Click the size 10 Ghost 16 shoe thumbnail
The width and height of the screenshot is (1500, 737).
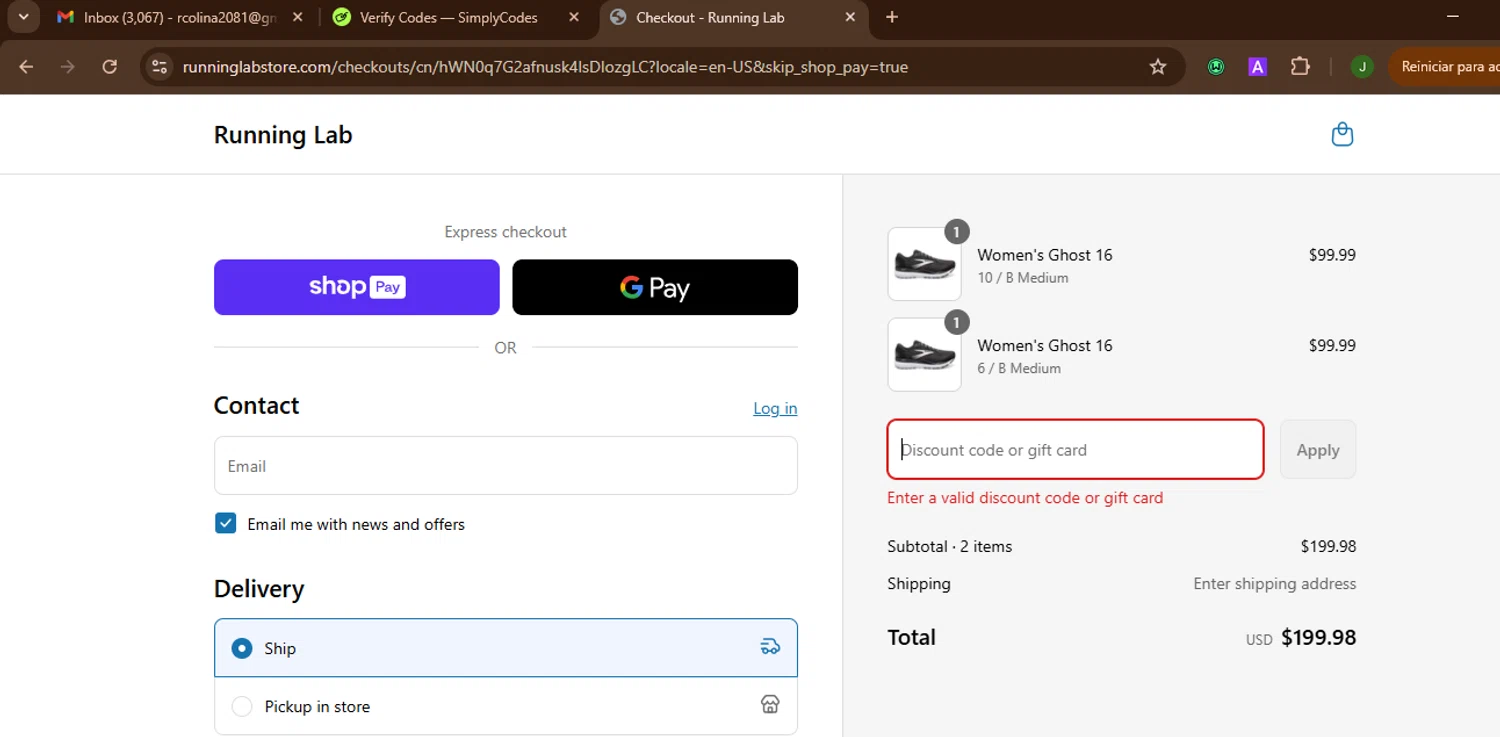[924, 264]
